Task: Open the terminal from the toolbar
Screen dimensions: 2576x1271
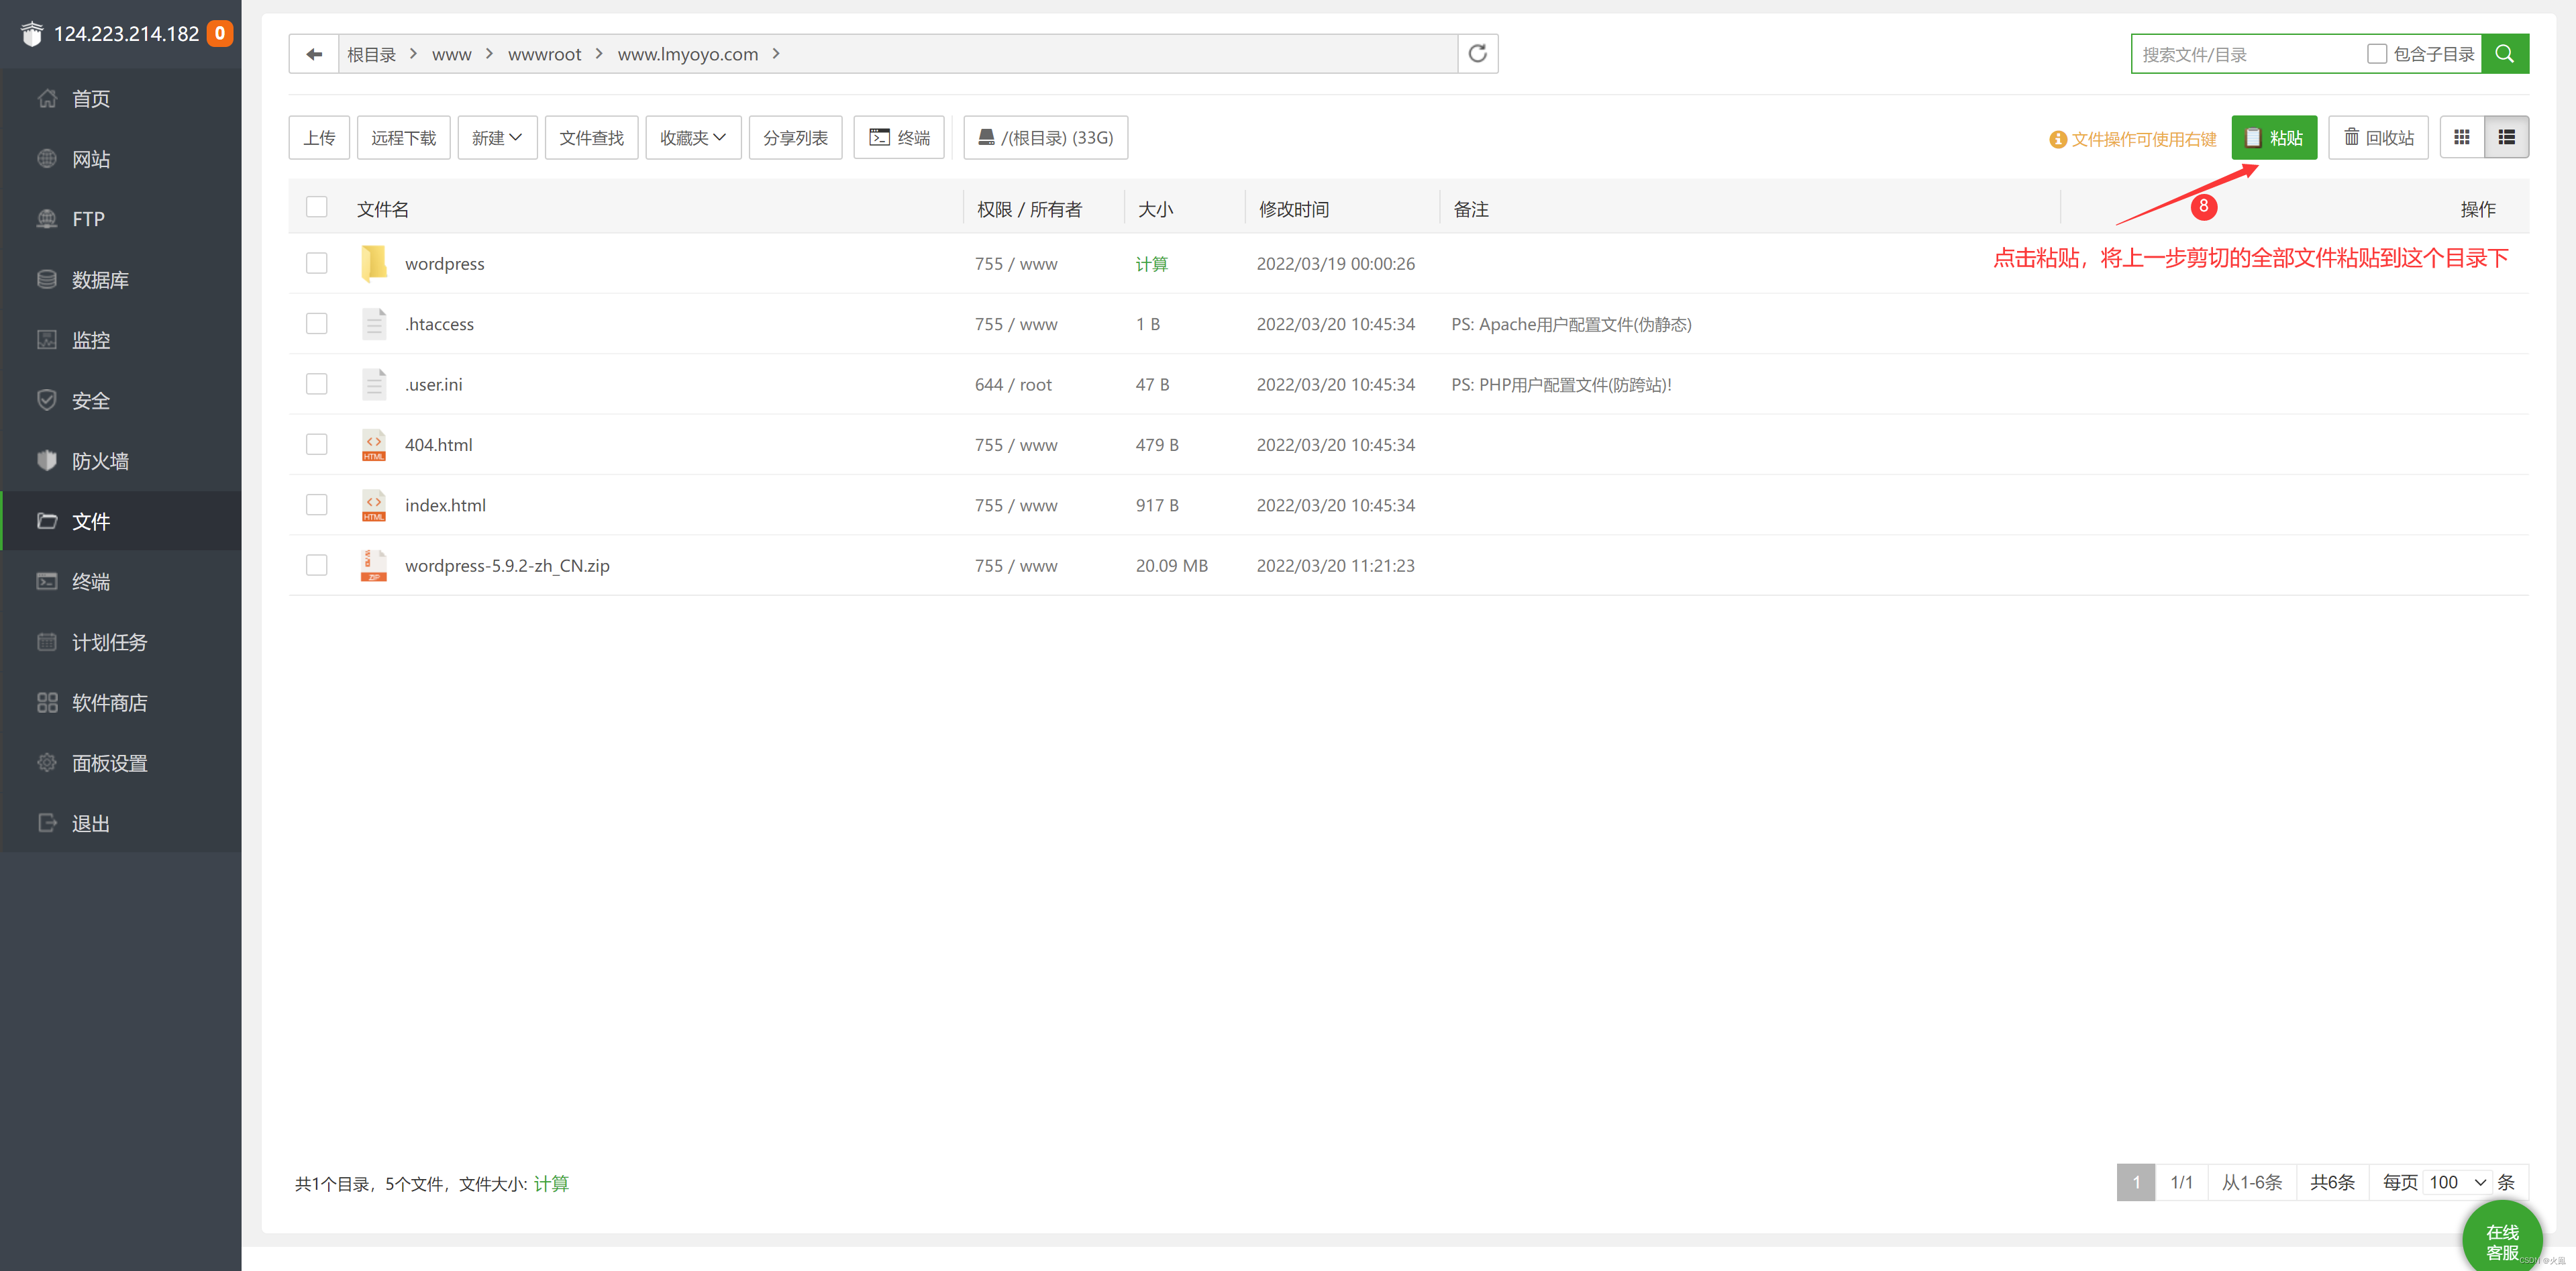Action: 899,137
